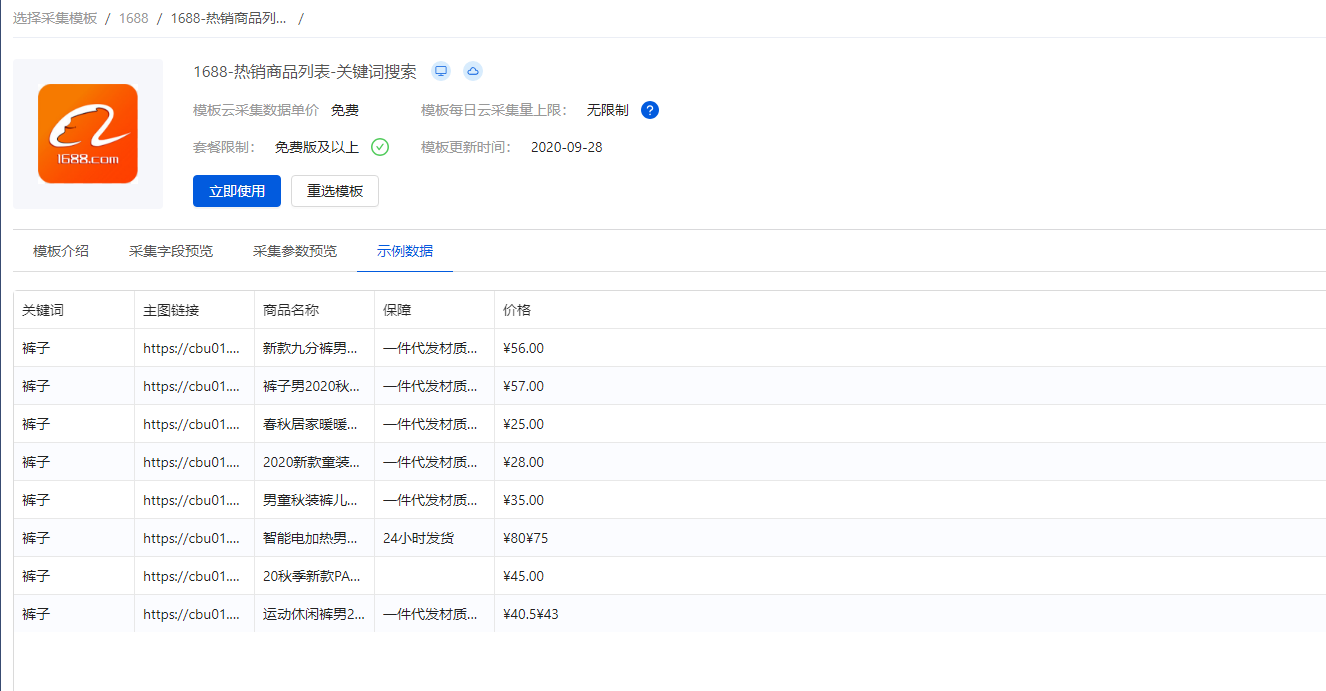Switch to the 模板介绍 tab
The image size is (1326, 691).
pos(61,251)
